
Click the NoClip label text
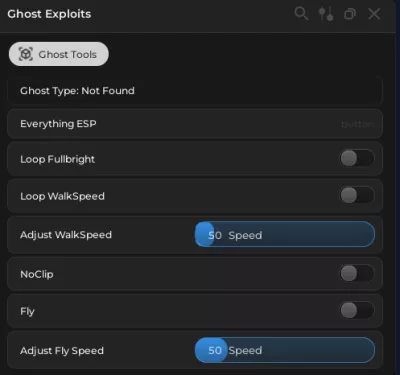point(37,274)
